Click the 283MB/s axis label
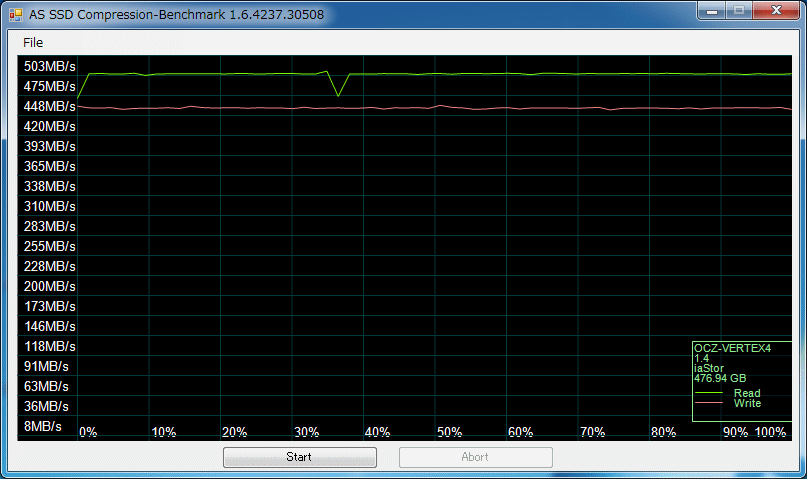807x479 pixels. (49, 226)
